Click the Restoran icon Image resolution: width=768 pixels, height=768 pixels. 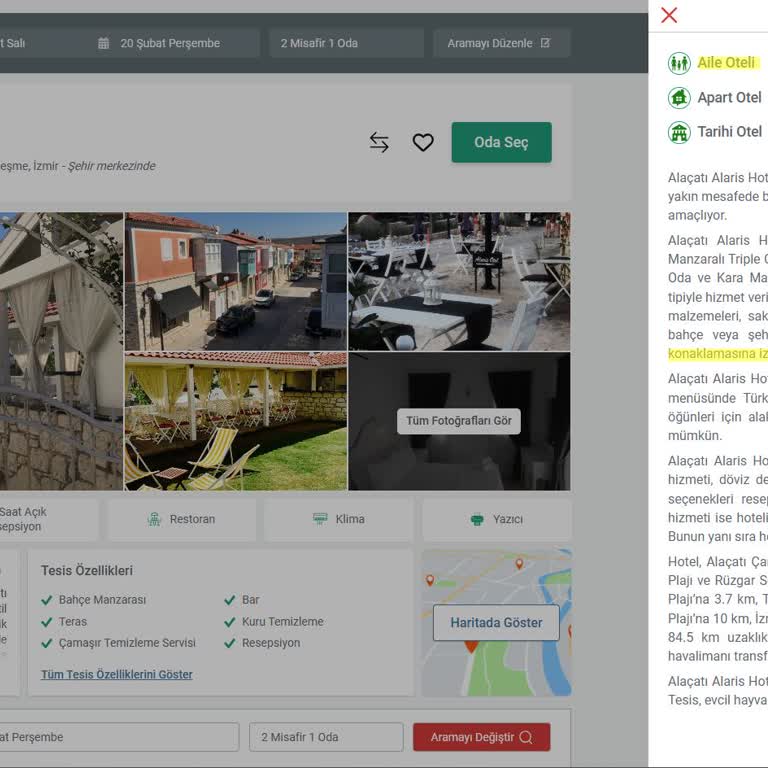154,519
